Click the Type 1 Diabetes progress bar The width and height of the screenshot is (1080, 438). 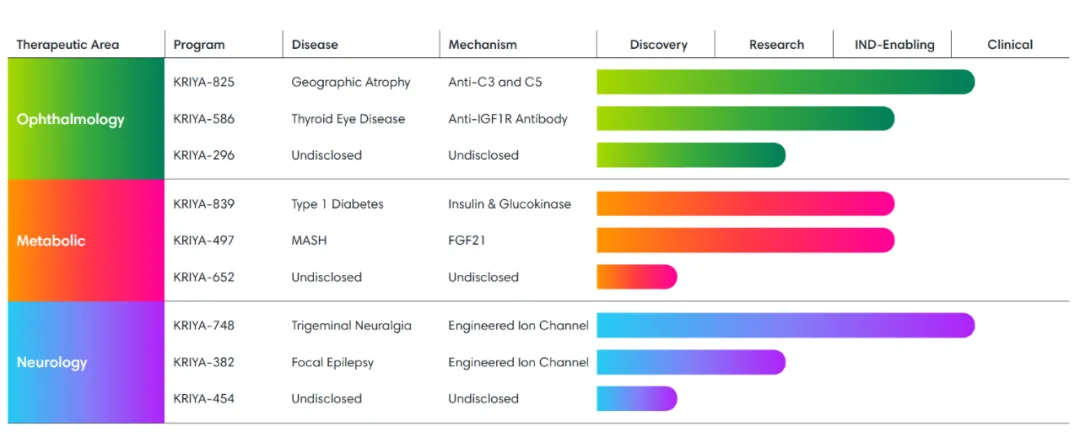(745, 204)
